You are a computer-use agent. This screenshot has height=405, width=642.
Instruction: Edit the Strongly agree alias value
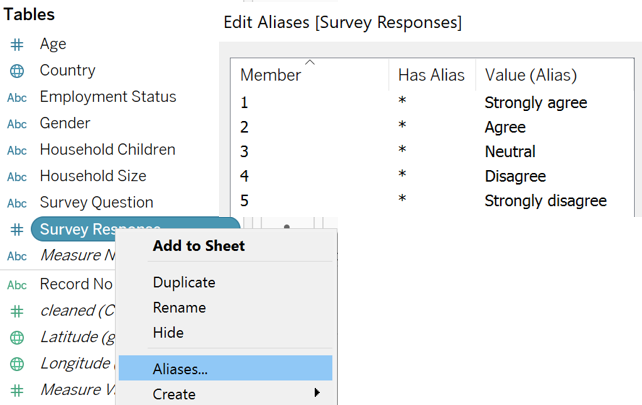click(535, 102)
